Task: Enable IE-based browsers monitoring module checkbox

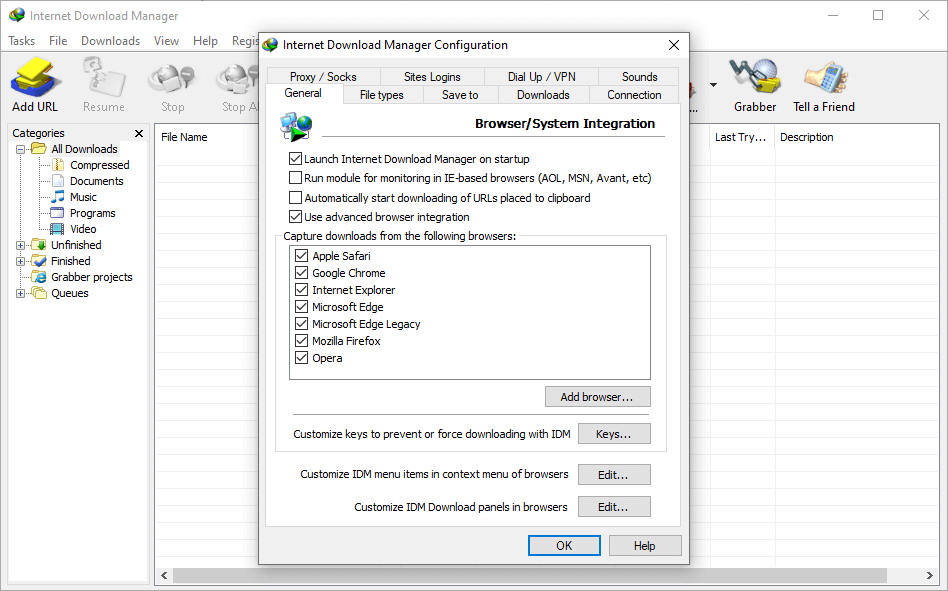Action: 295,178
